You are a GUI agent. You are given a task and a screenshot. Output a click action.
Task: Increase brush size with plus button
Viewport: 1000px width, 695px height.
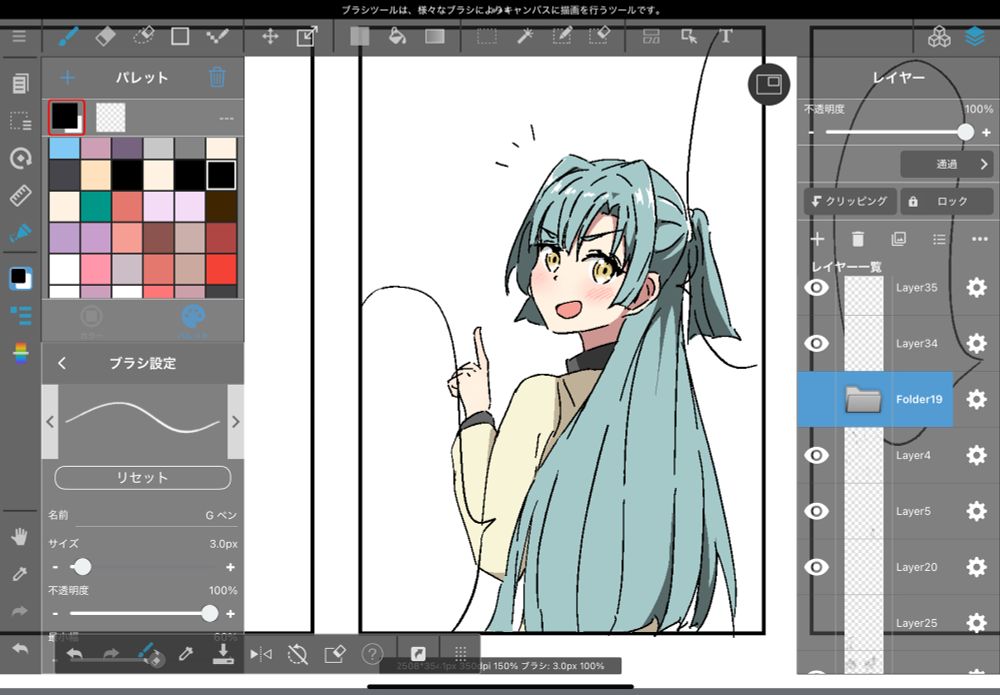(x=230, y=567)
